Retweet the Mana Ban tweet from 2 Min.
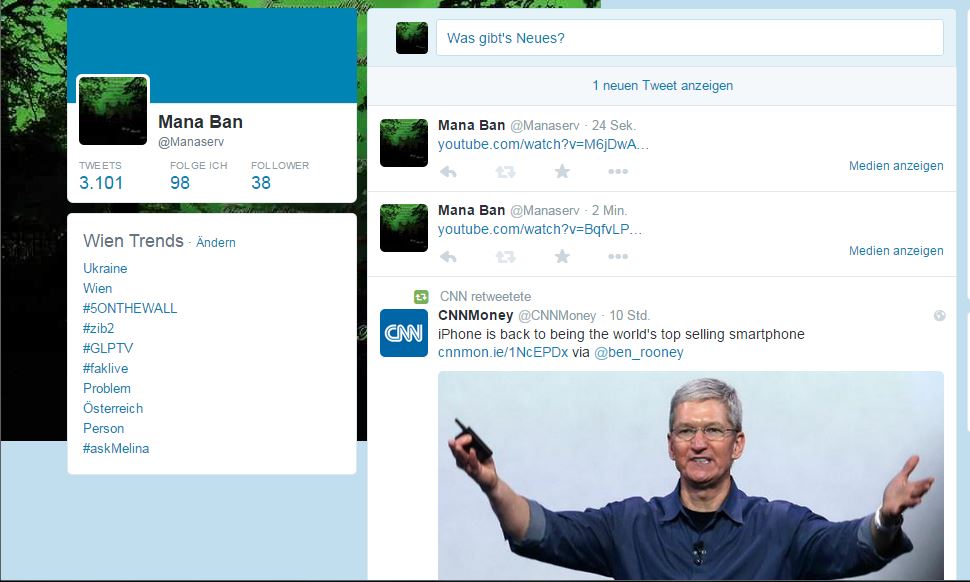Viewport: 970px width, 582px height. 505,257
